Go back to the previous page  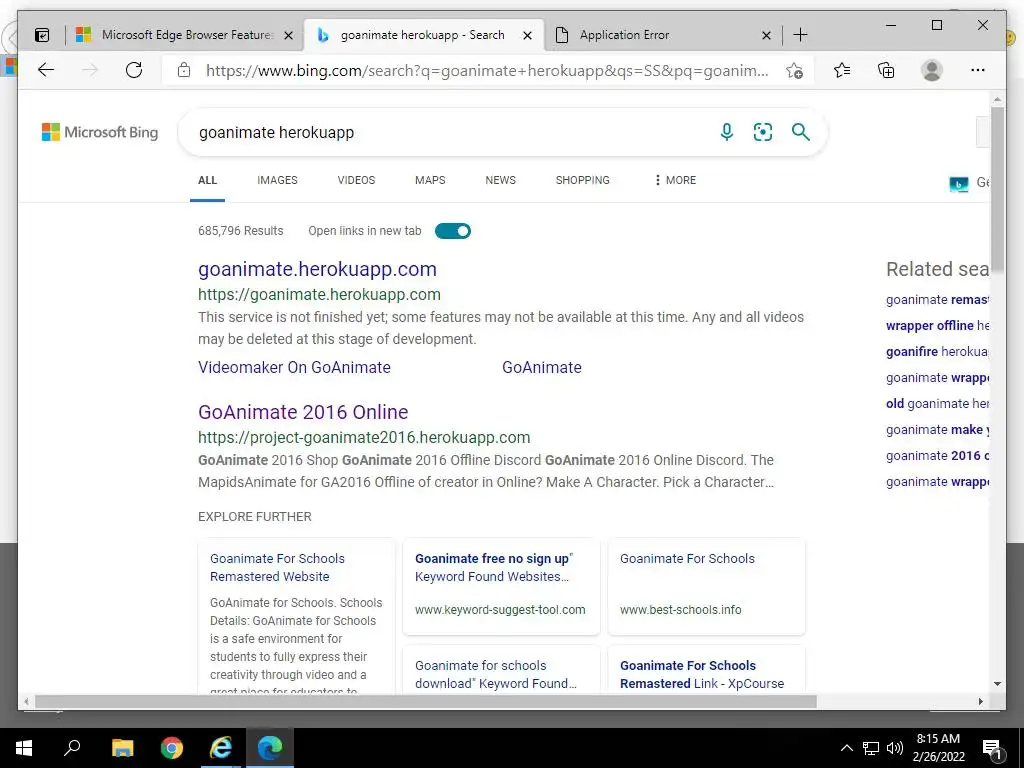46,70
